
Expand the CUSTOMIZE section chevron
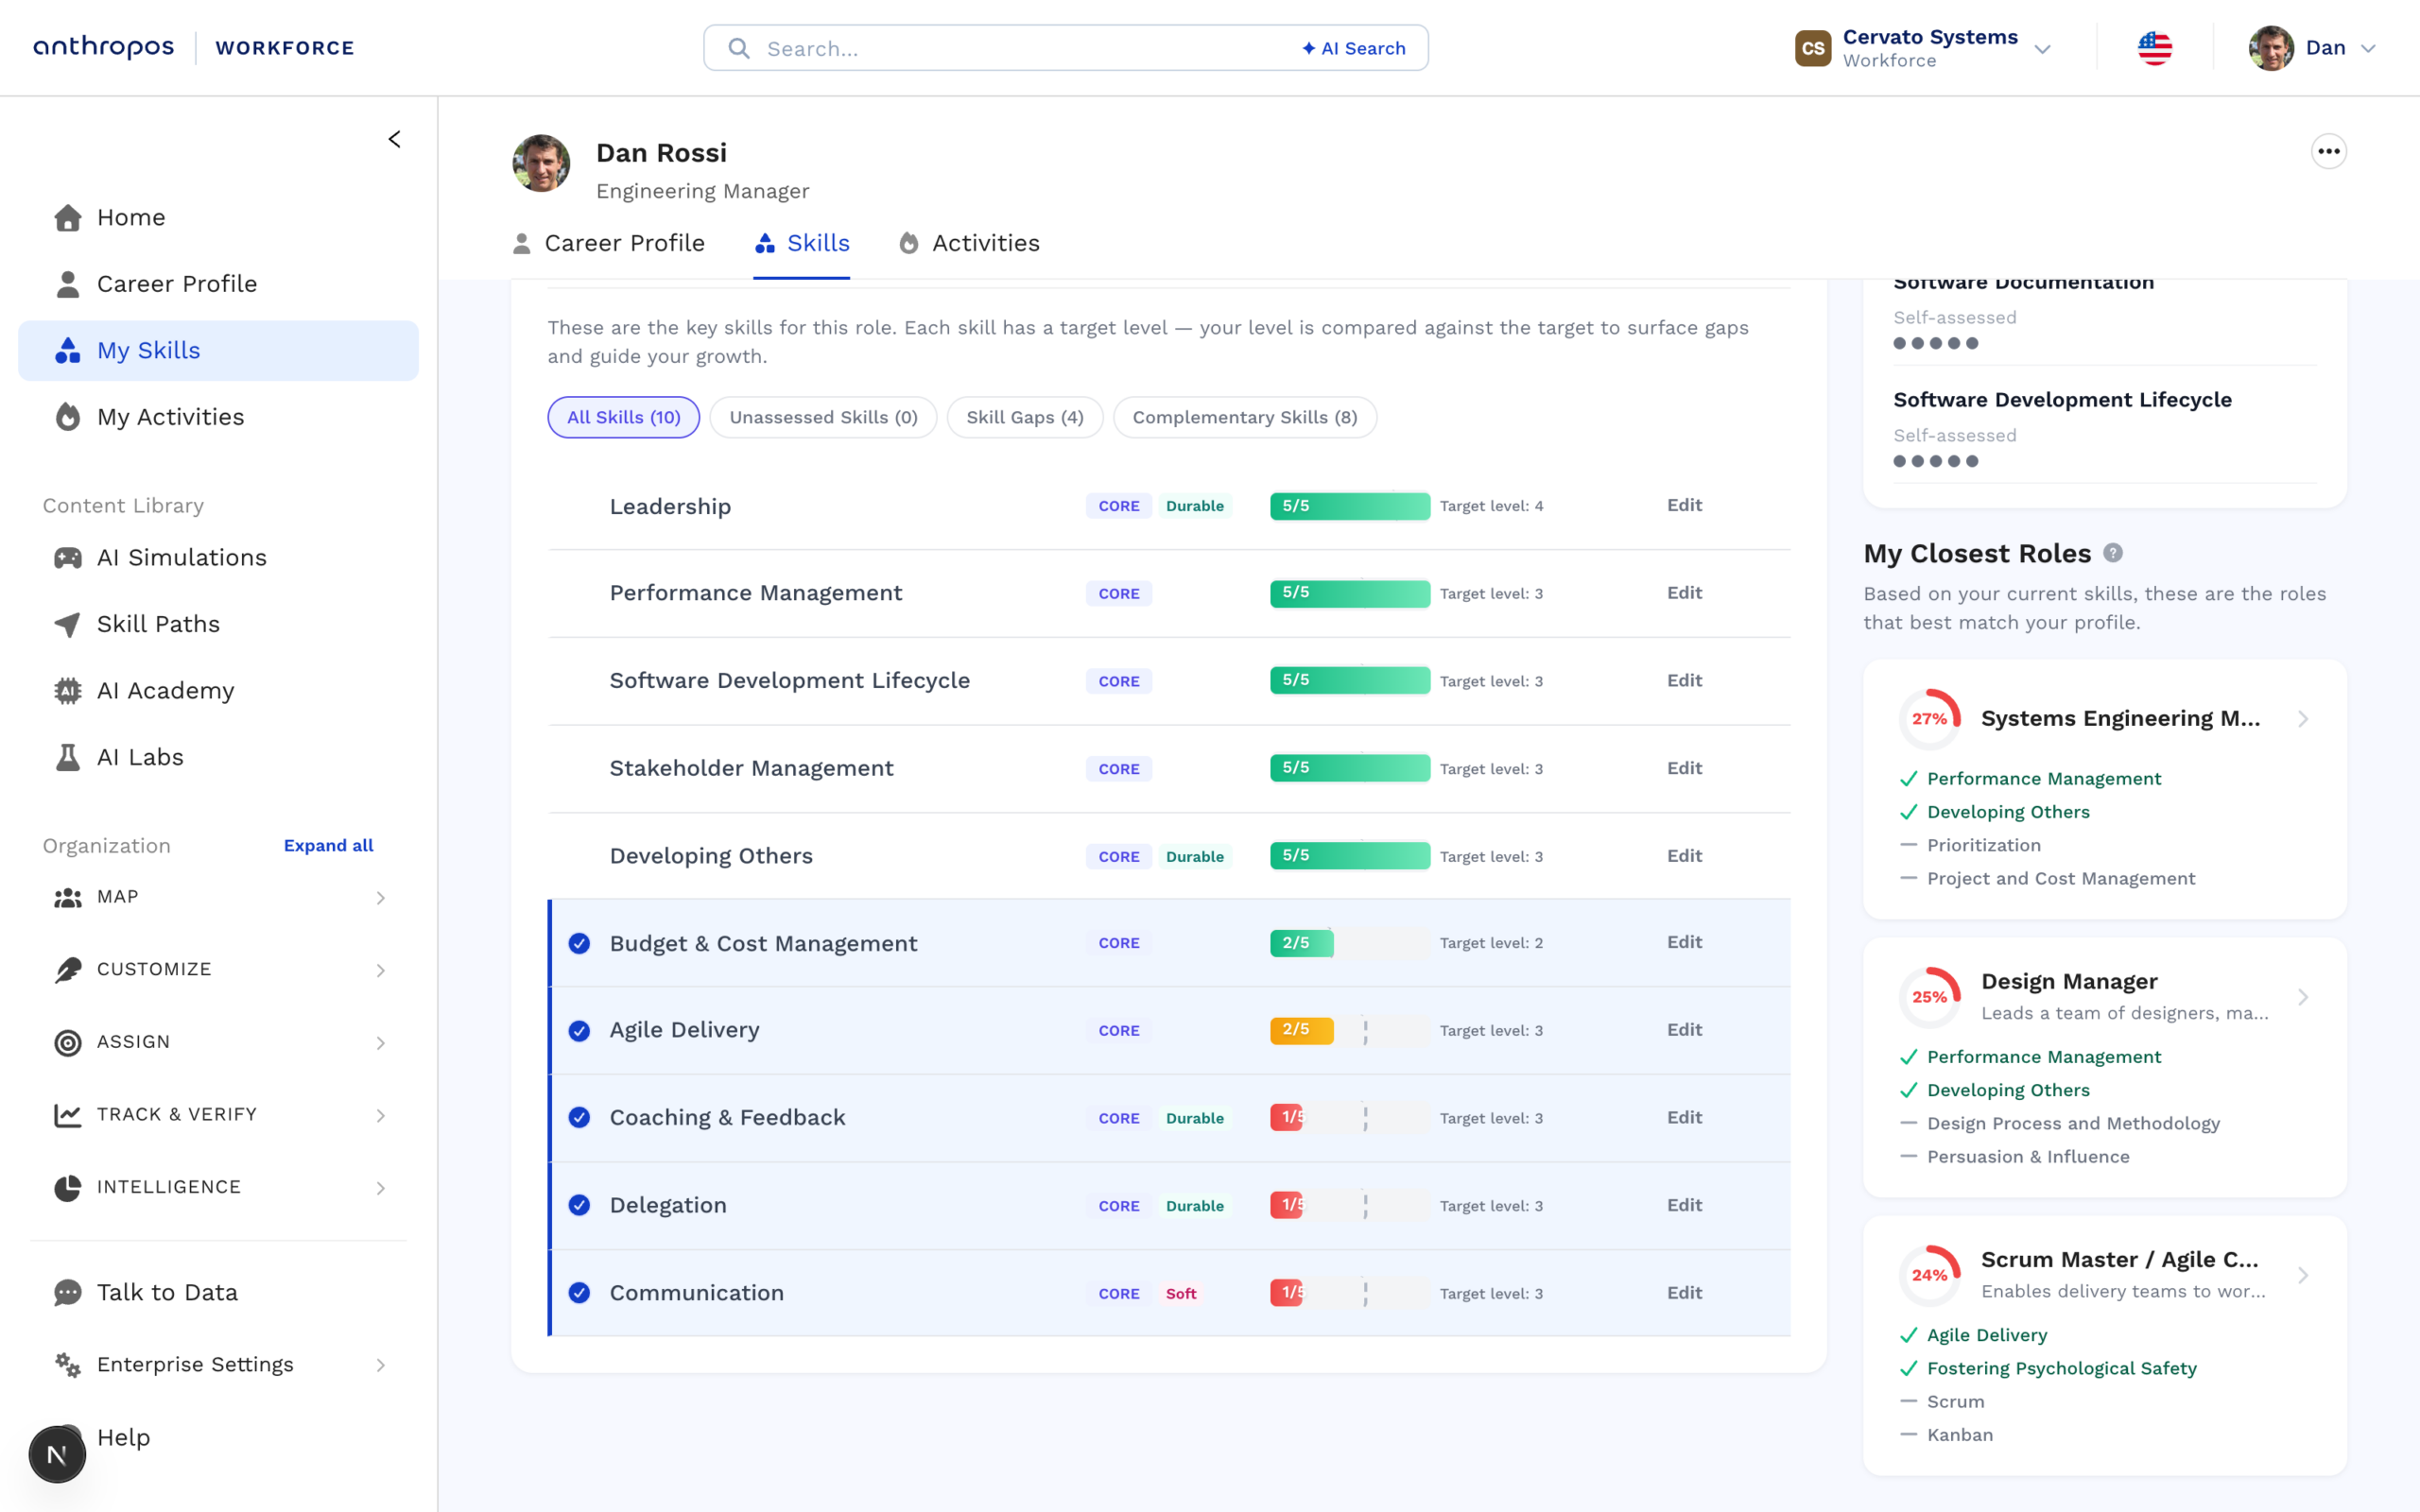click(381, 970)
